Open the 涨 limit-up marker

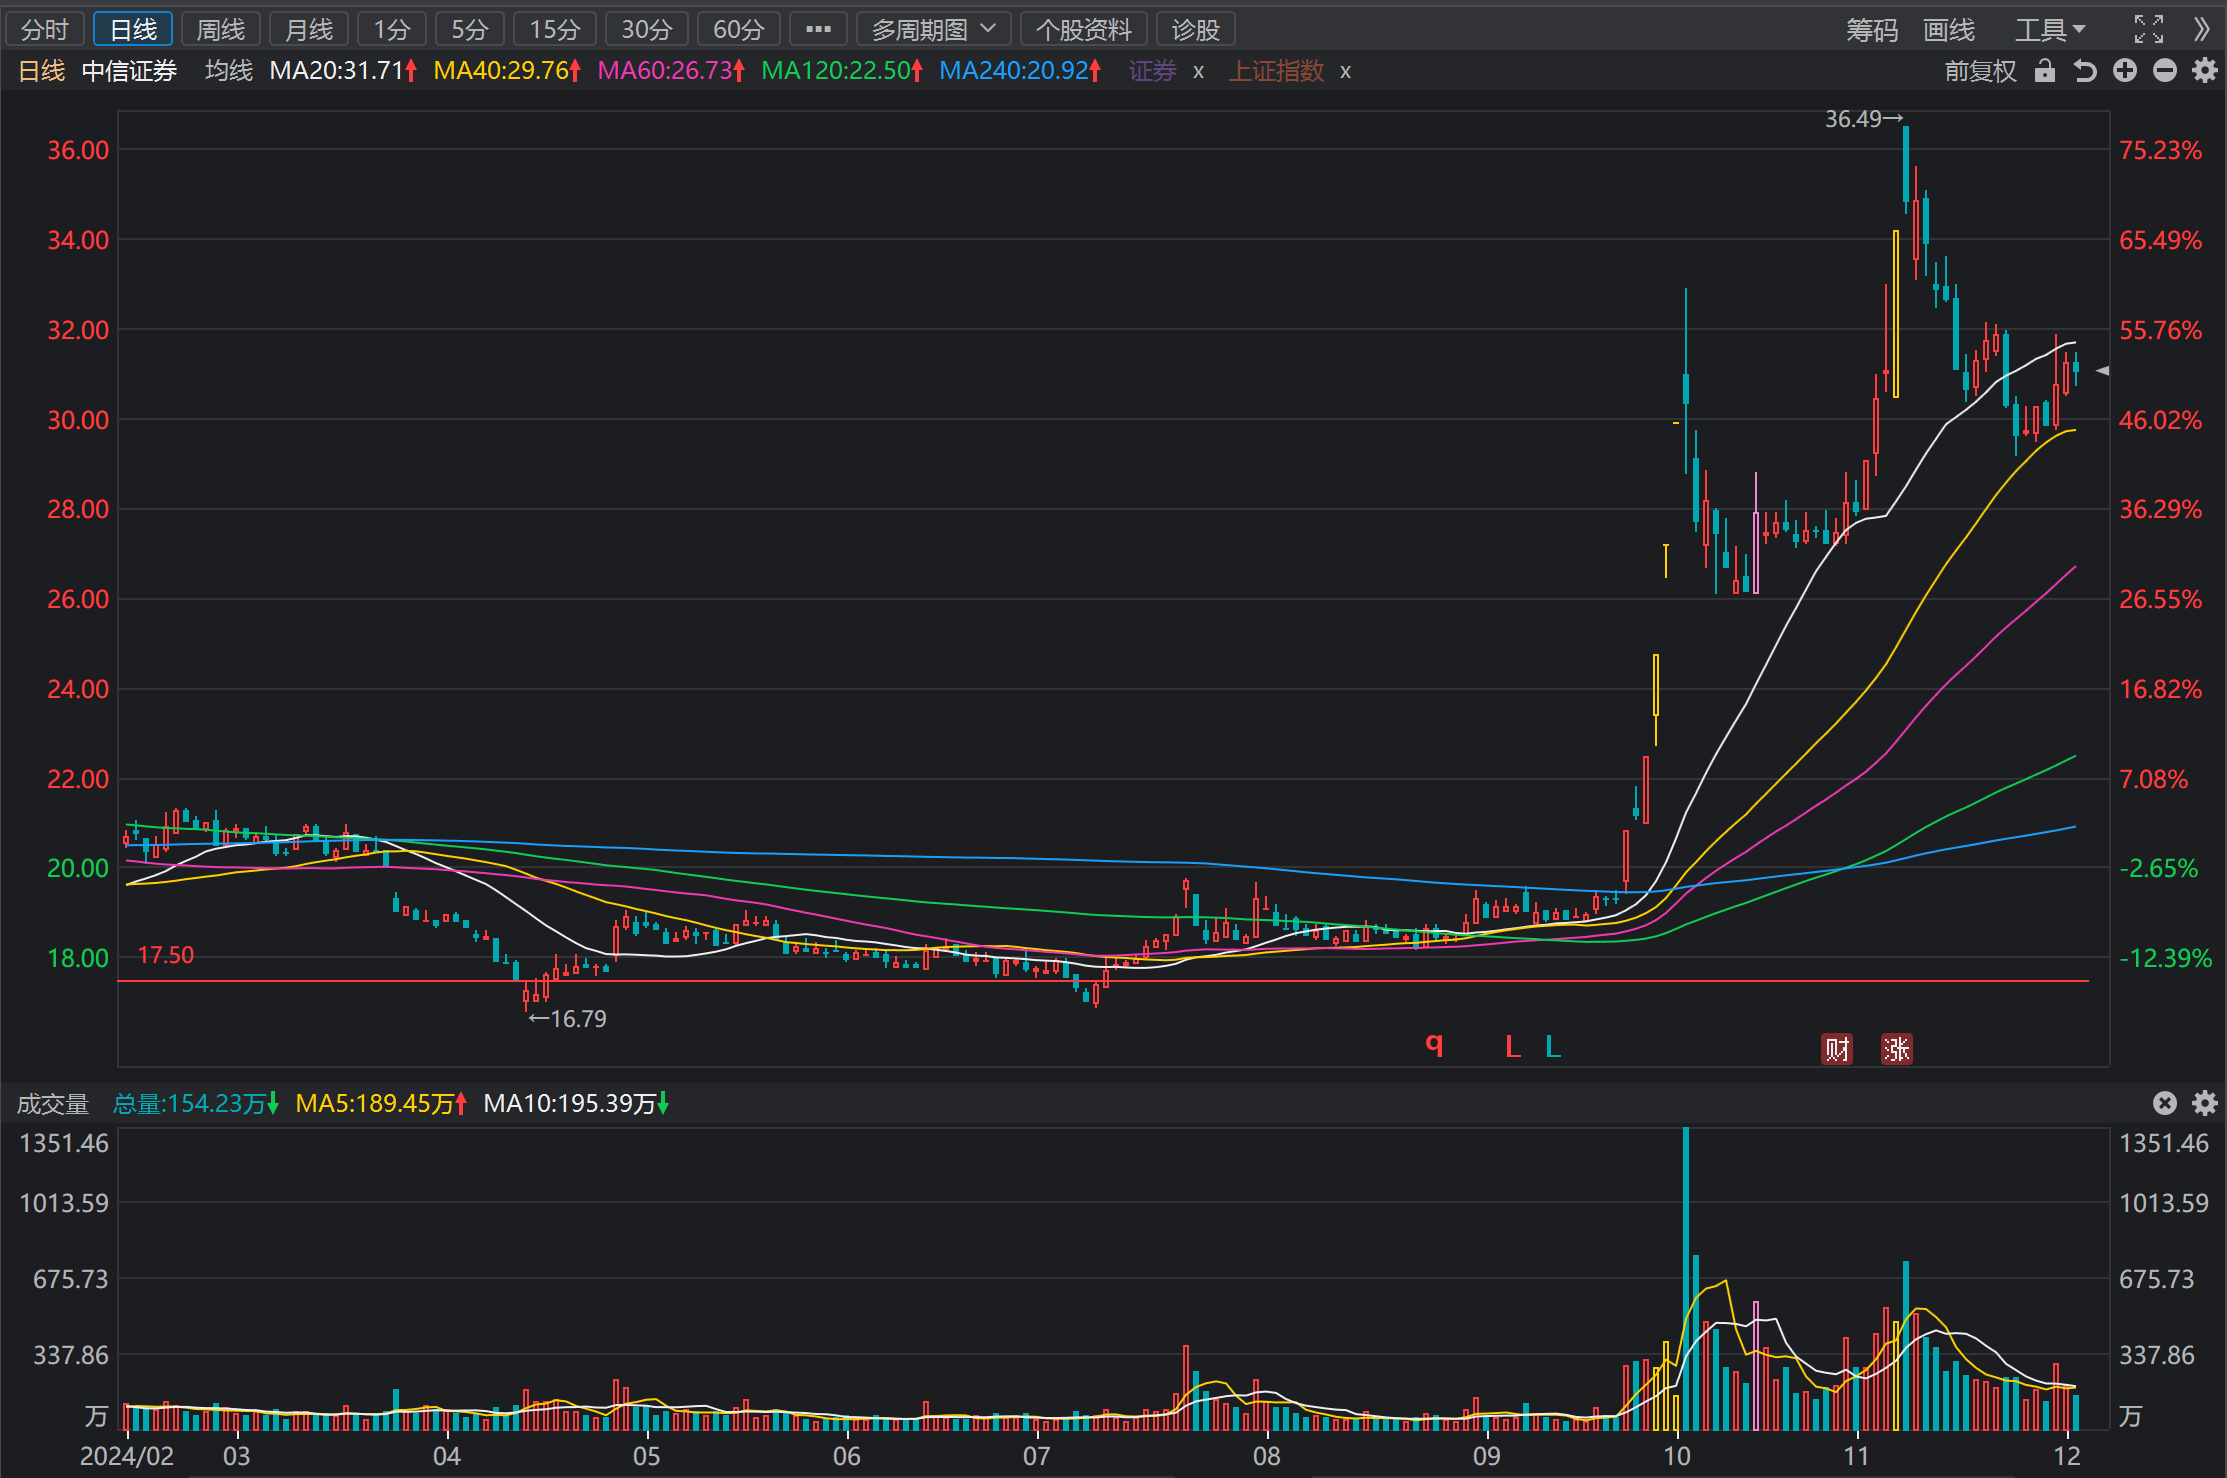(1897, 1049)
